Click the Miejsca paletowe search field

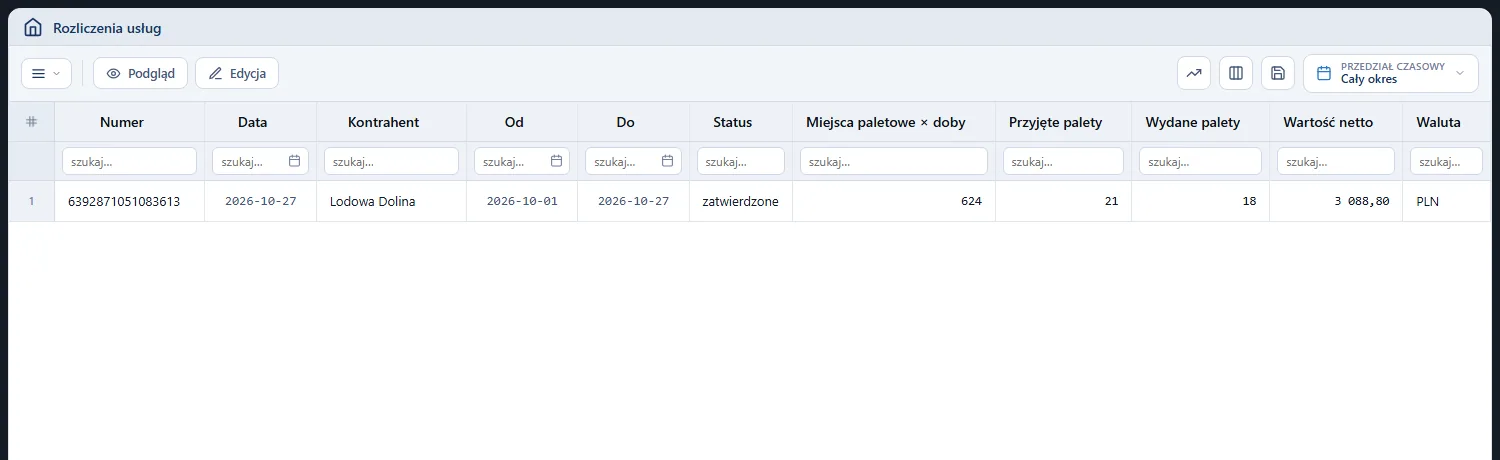(x=894, y=161)
